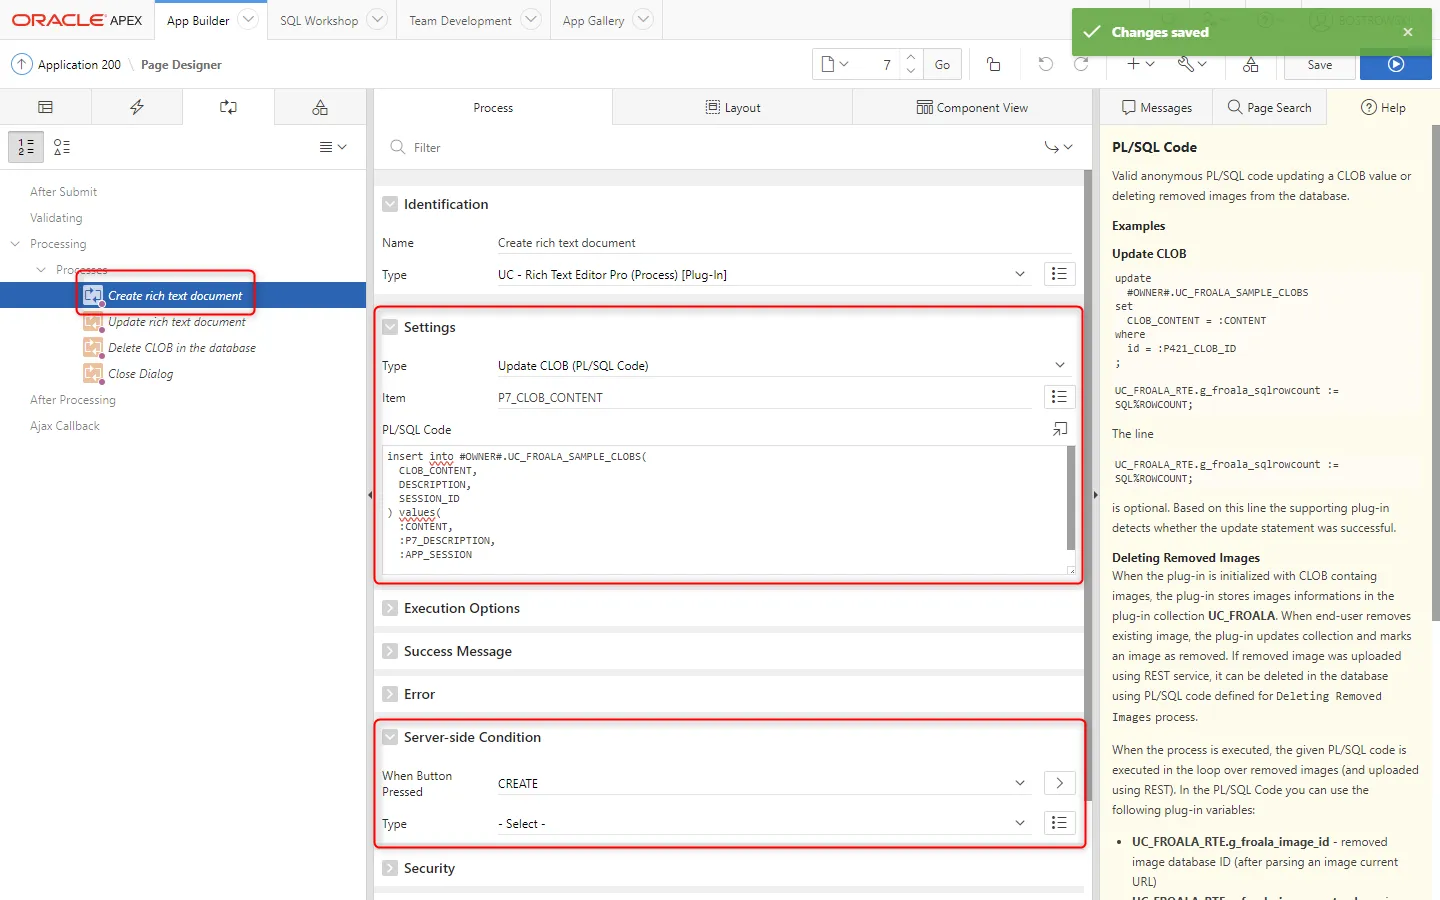The height and width of the screenshot is (900, 1440).
Task: Click the Save button
Action: click(x=1319, y=65)
